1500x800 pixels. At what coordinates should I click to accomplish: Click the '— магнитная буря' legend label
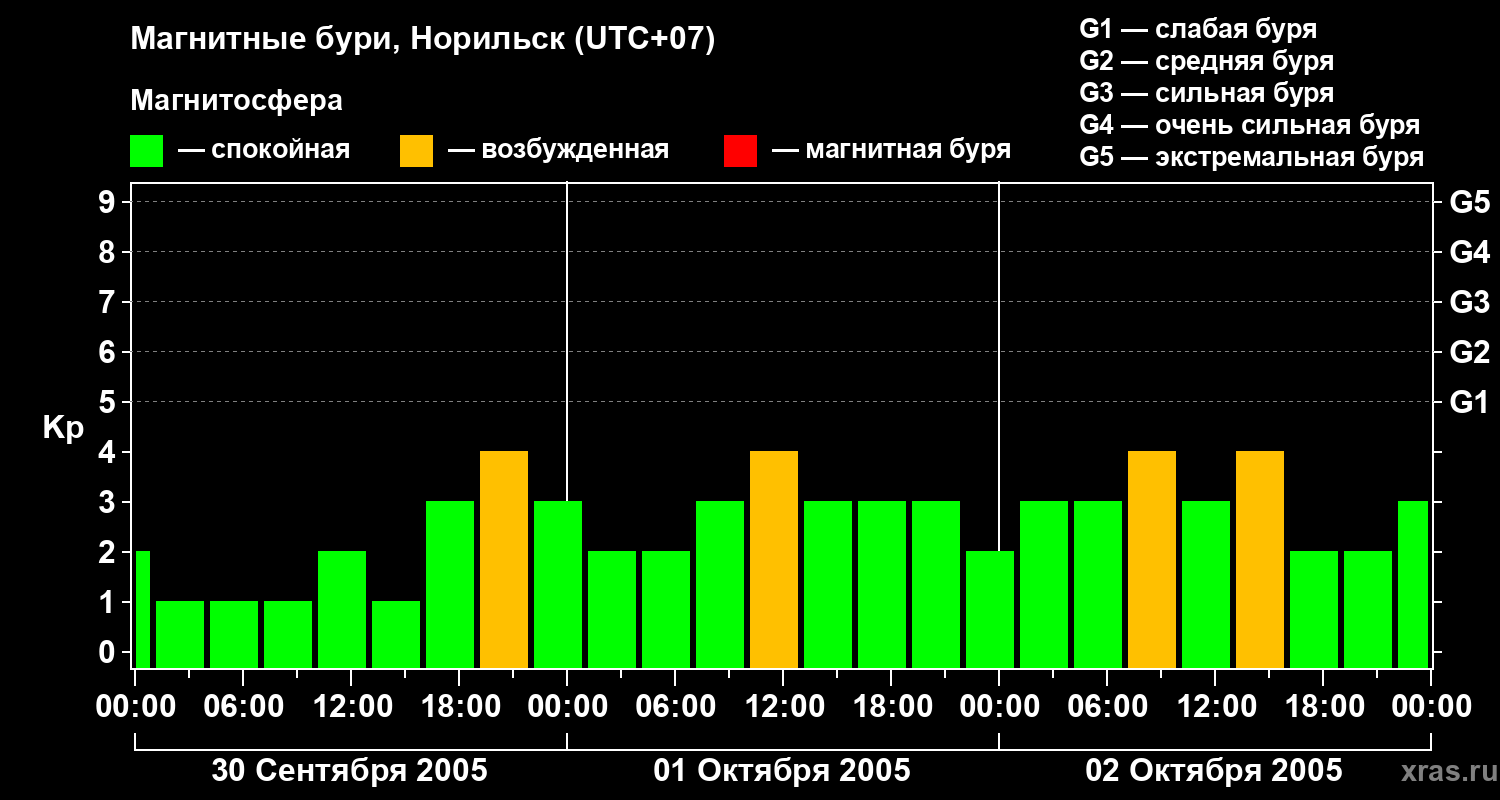(891, 150)
